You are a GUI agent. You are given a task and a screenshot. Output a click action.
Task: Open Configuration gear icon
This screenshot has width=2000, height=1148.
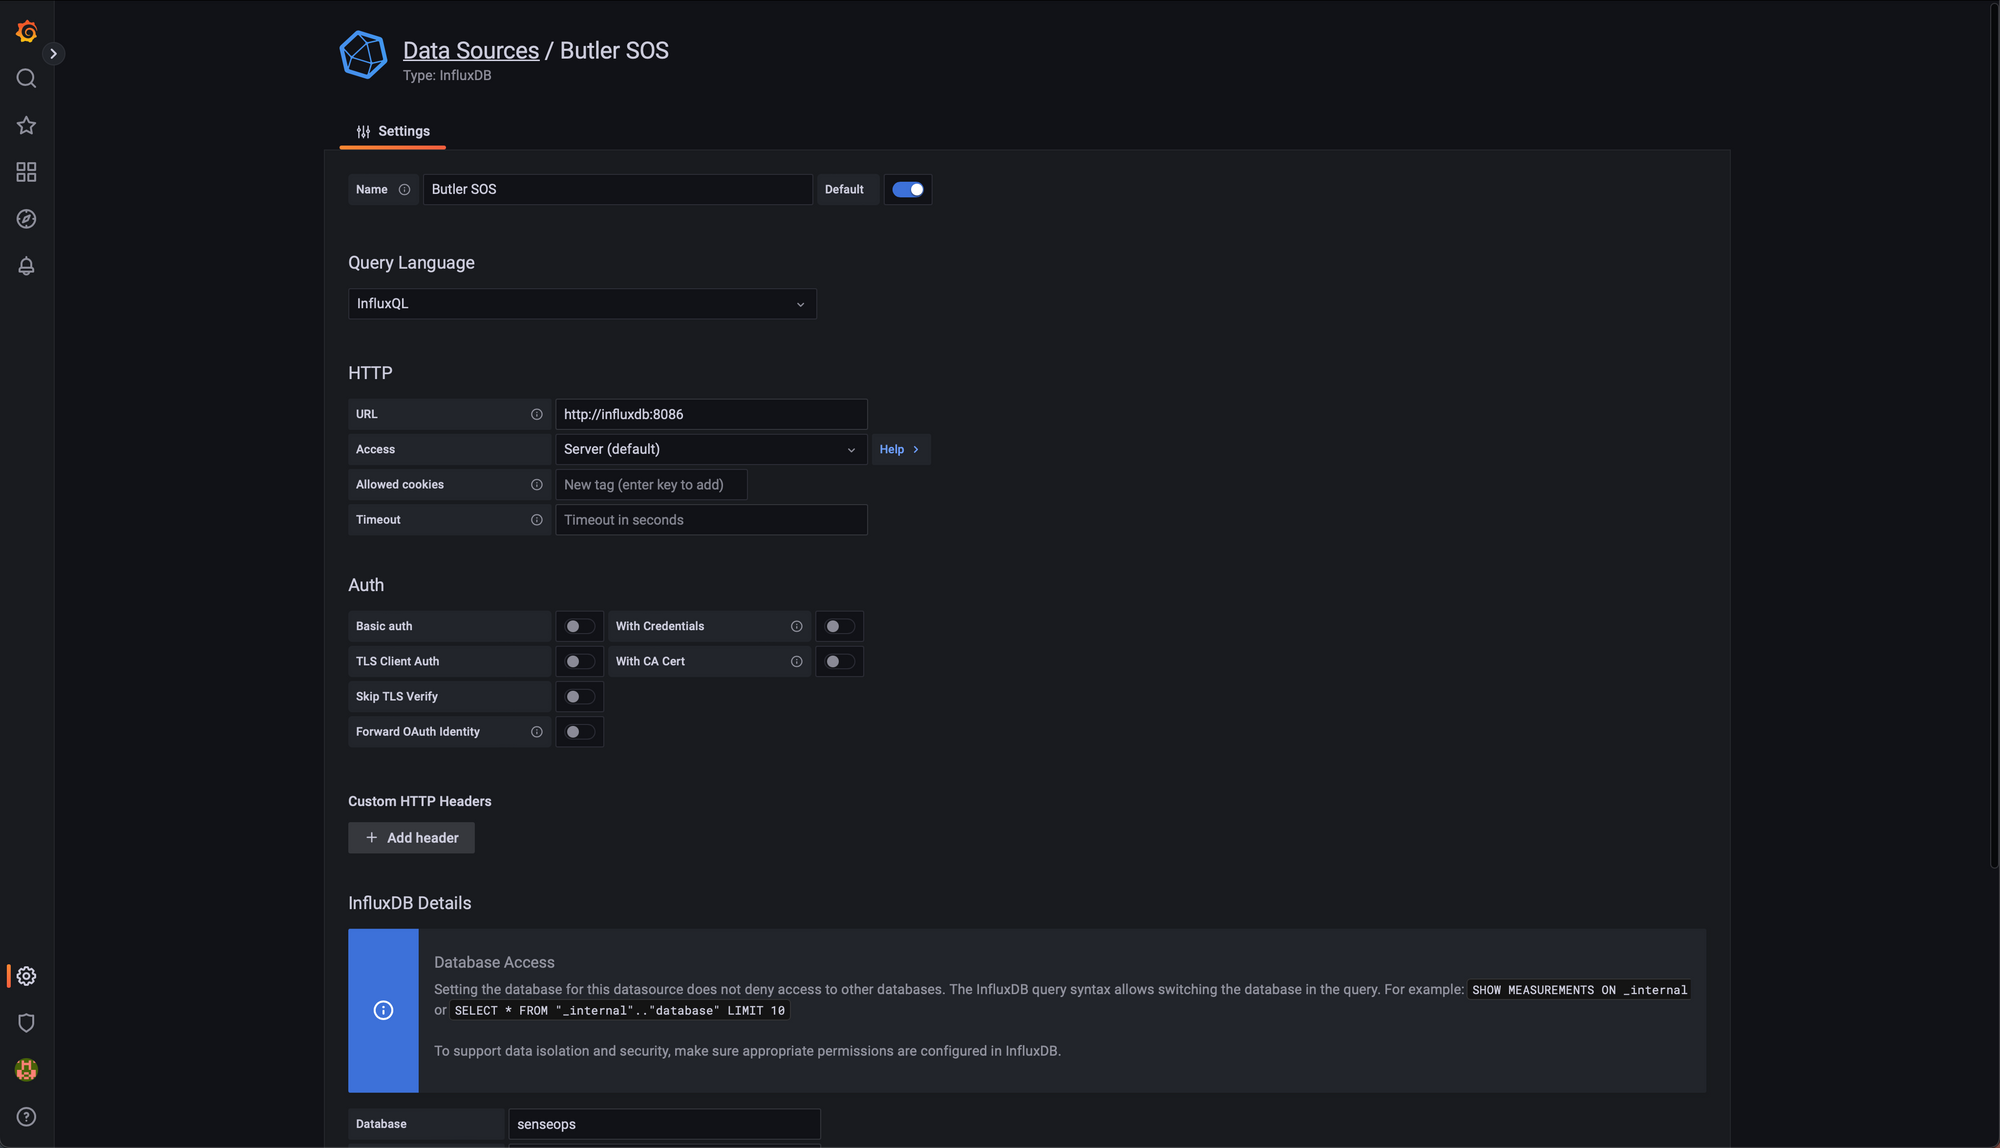(27, 976)
